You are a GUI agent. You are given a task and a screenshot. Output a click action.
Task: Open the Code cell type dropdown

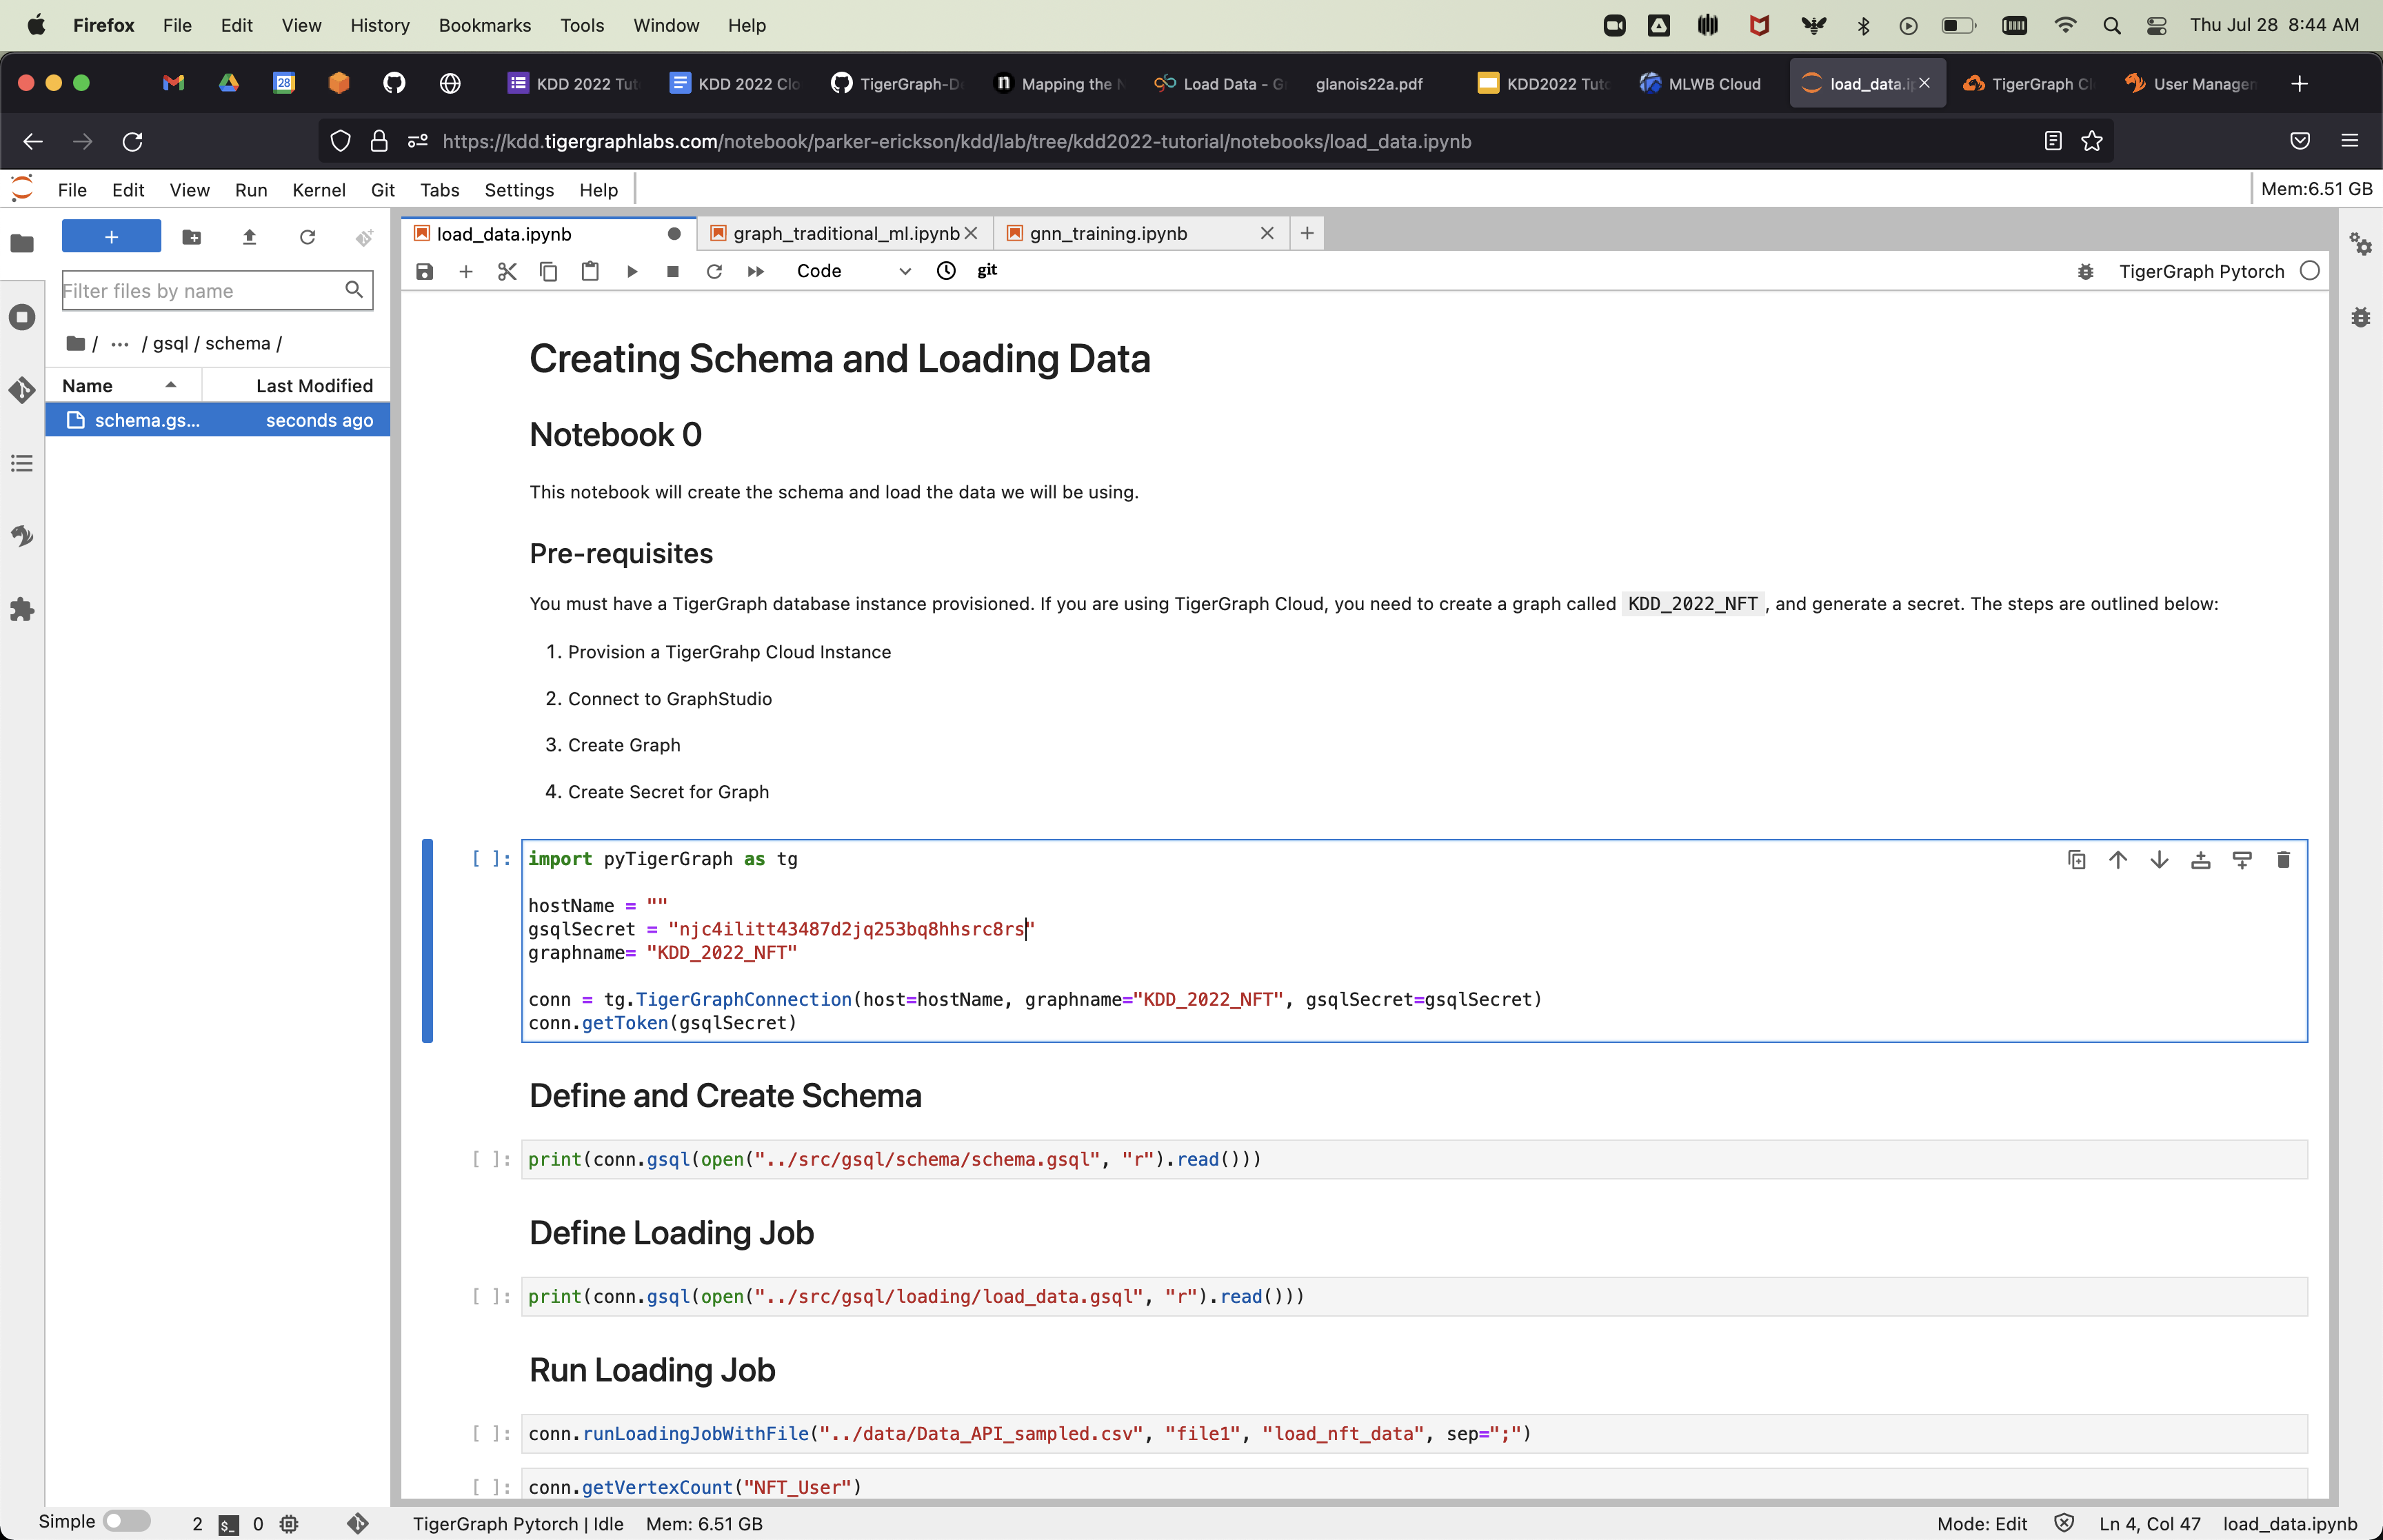(853, 271)
